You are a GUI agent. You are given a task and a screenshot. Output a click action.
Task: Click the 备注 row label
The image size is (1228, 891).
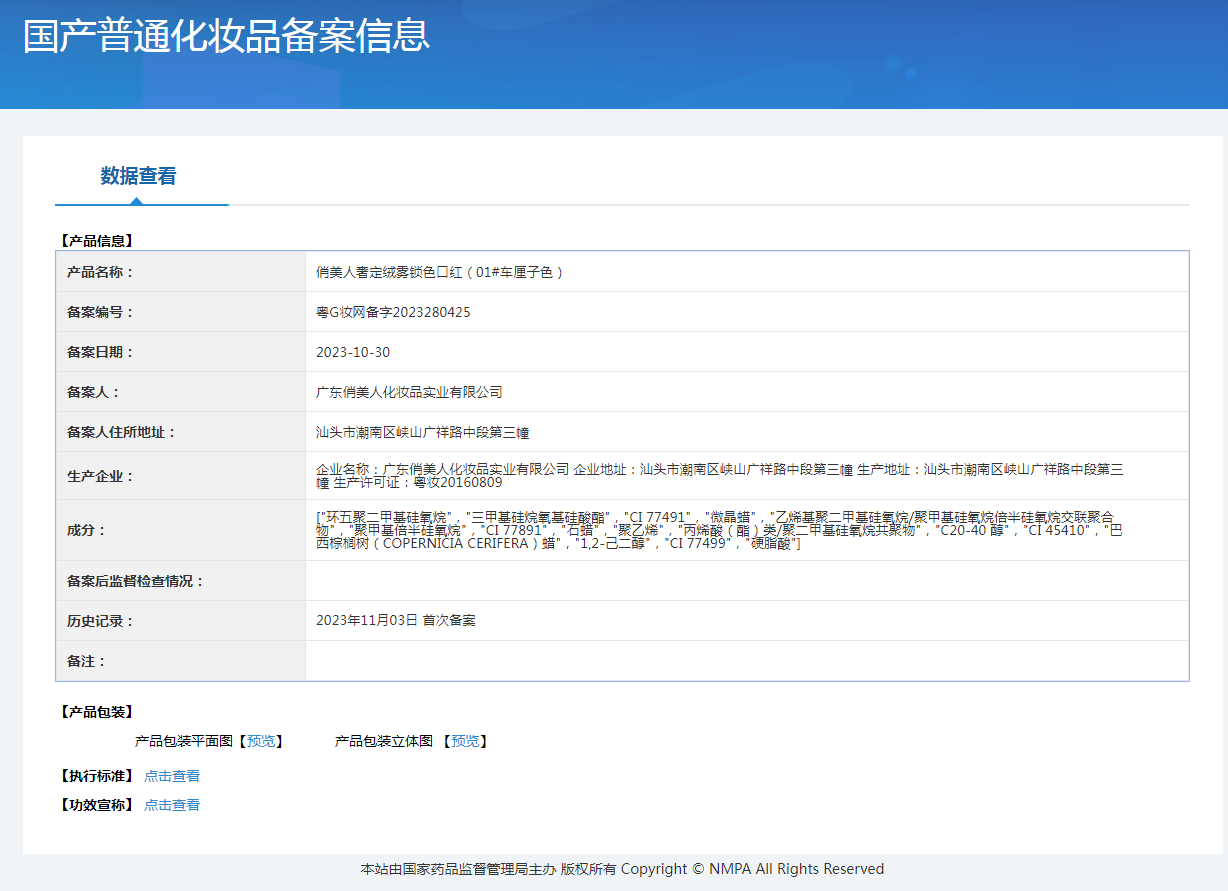coord(86,661)
